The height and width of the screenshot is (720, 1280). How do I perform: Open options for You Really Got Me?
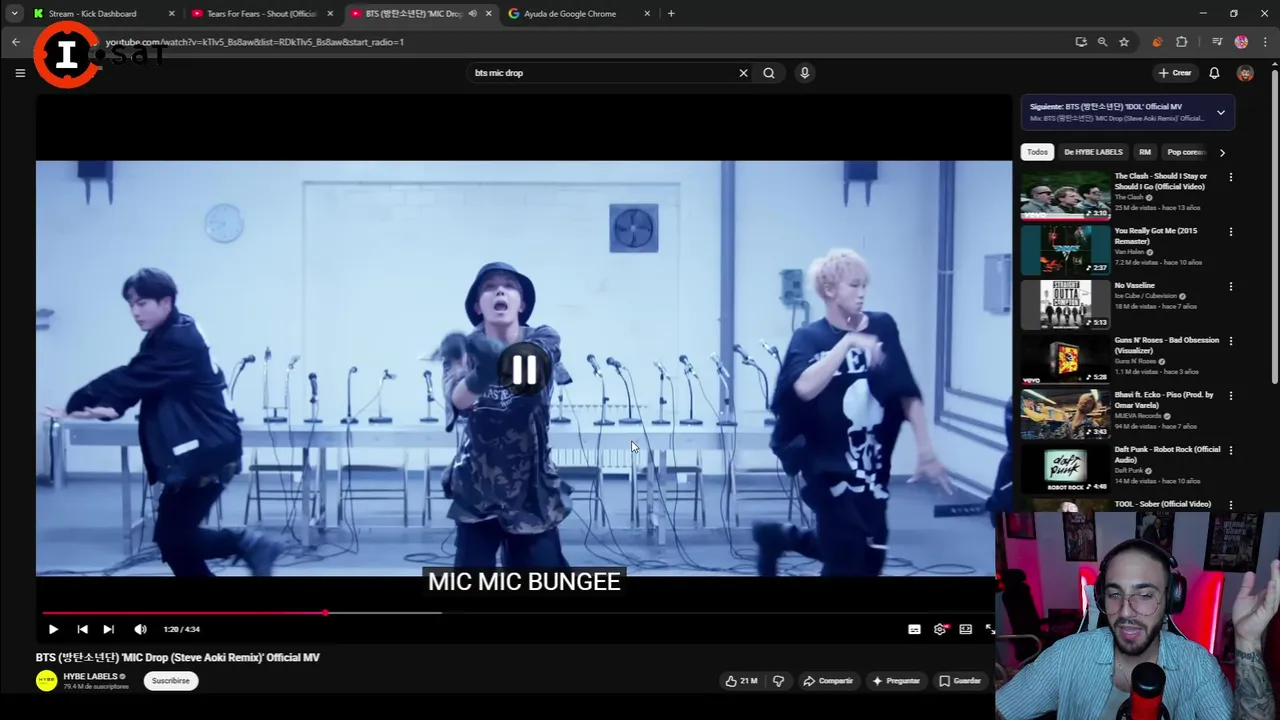tap(1231, 232)
